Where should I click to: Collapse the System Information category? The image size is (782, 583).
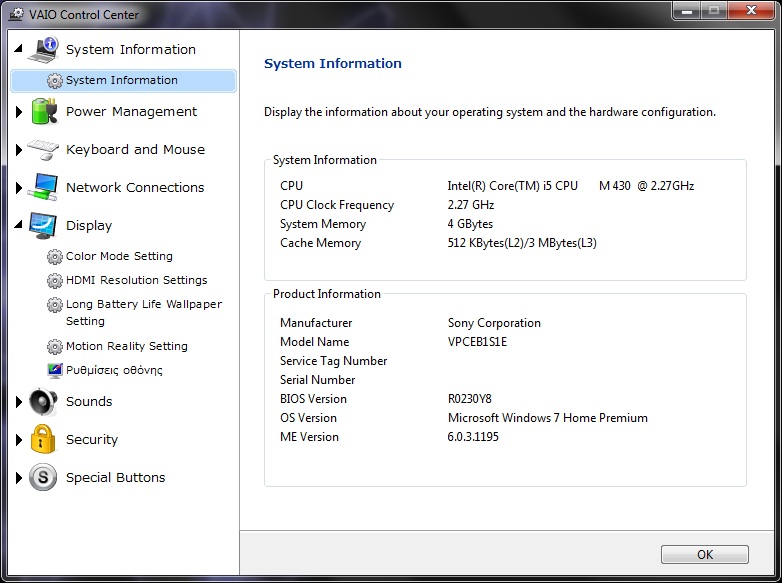pos(18,48)
